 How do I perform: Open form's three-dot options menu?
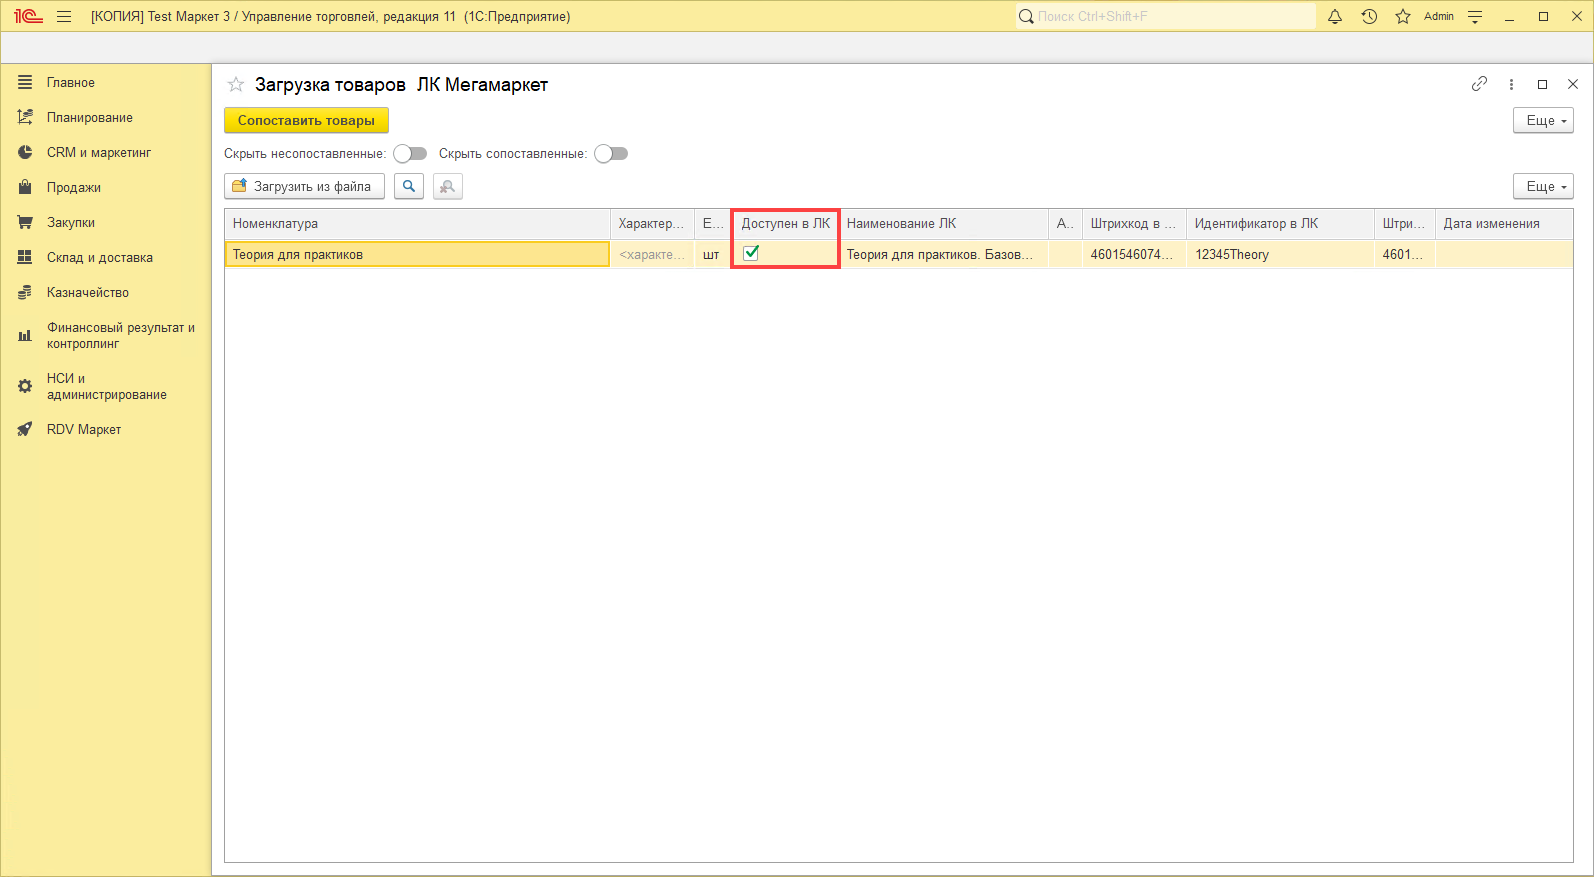tap(1511, 84)
